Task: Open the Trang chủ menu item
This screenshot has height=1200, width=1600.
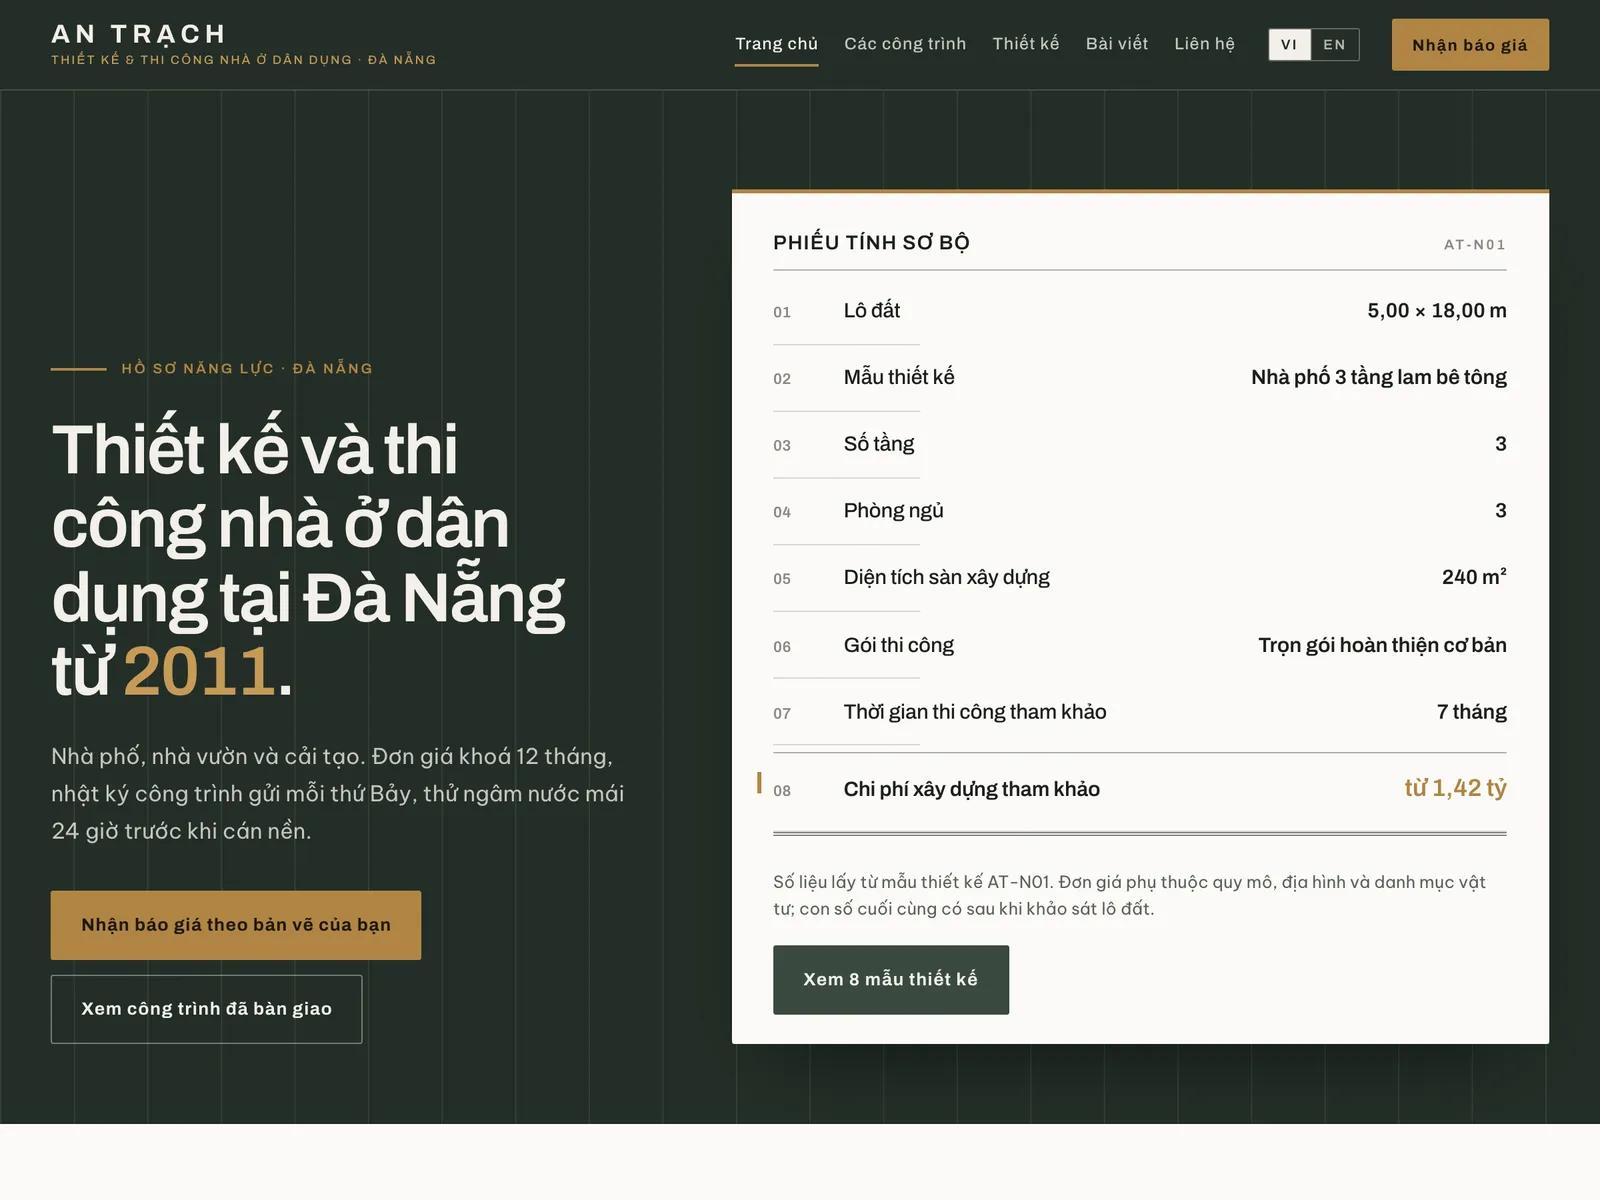Action: [776, 44]
